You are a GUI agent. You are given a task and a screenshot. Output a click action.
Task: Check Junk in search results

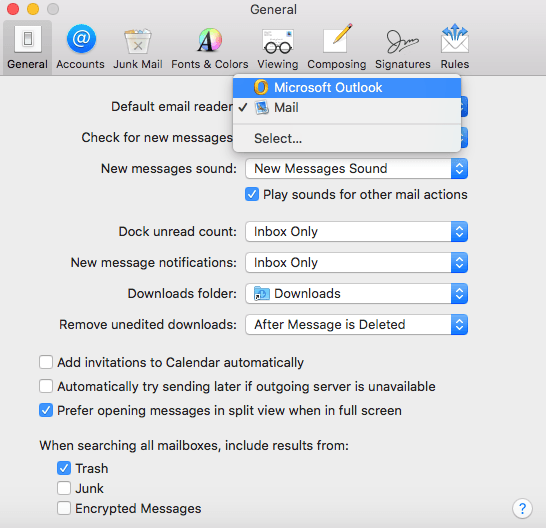[x=64, y=489]
